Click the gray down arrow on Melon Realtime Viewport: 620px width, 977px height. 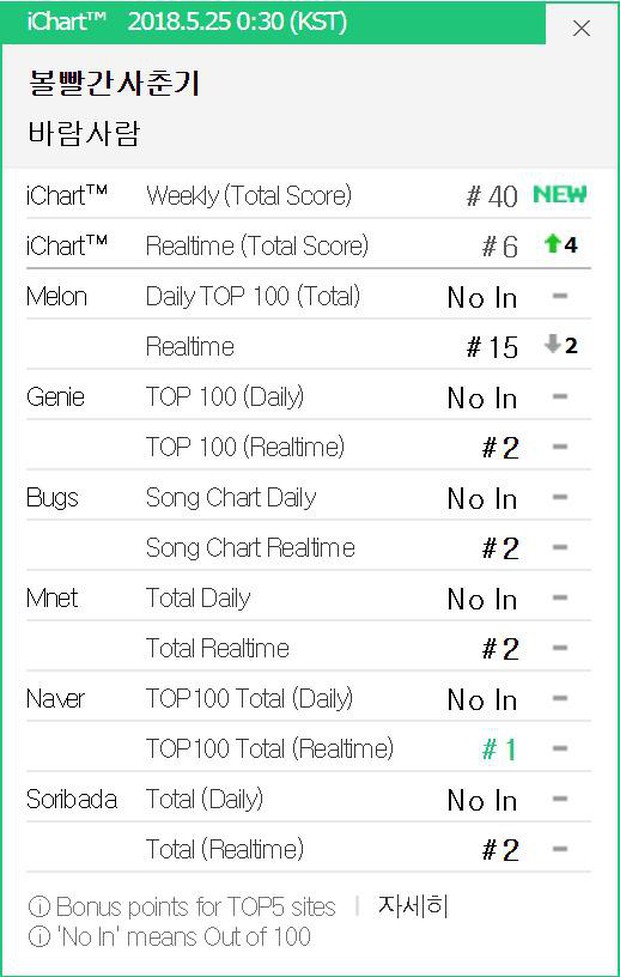tap(553, 344)
